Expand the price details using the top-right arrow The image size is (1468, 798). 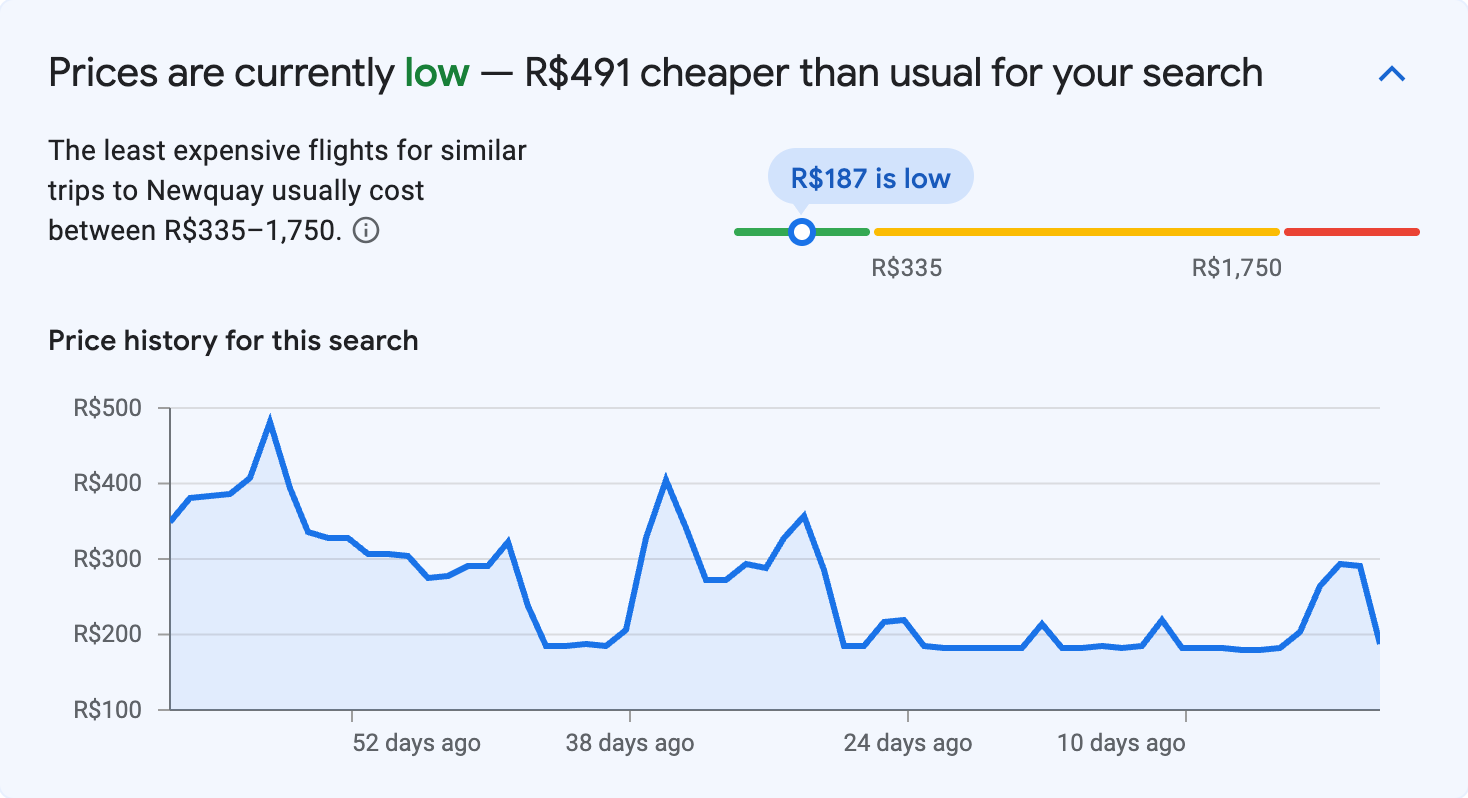pyautogui.click(x=1391, y=73)
